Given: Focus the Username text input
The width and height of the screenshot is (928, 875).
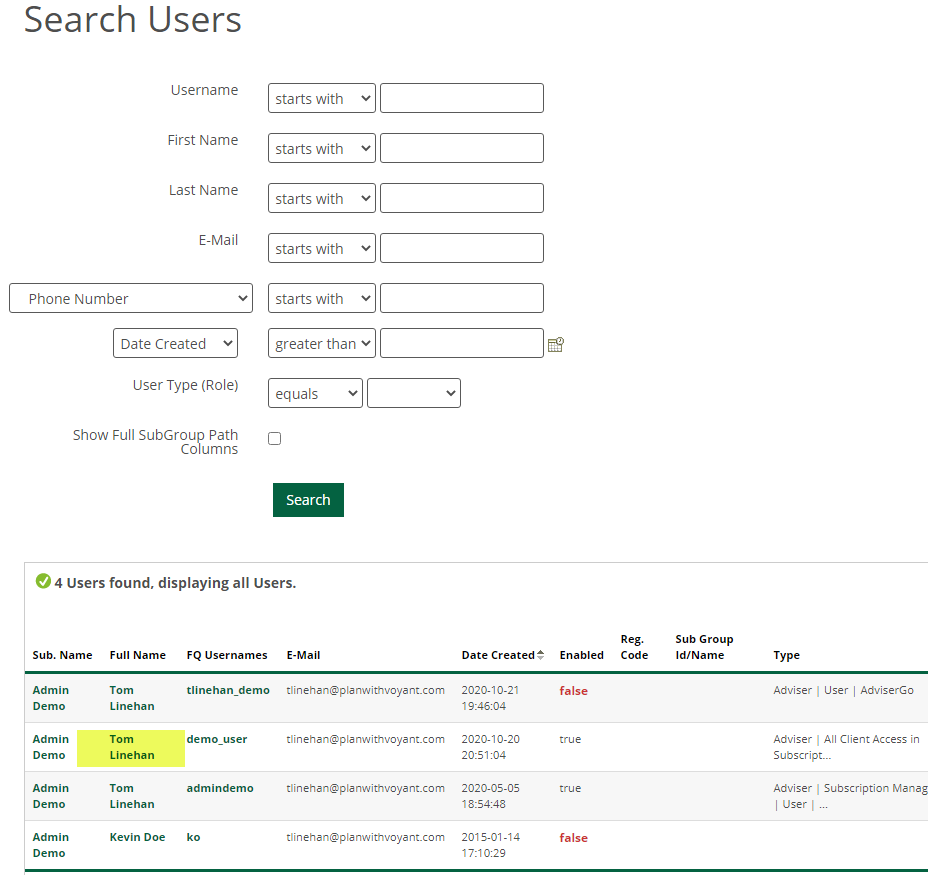Looking at the screenshot, I should pyautogui.click(x=462, y=98).
